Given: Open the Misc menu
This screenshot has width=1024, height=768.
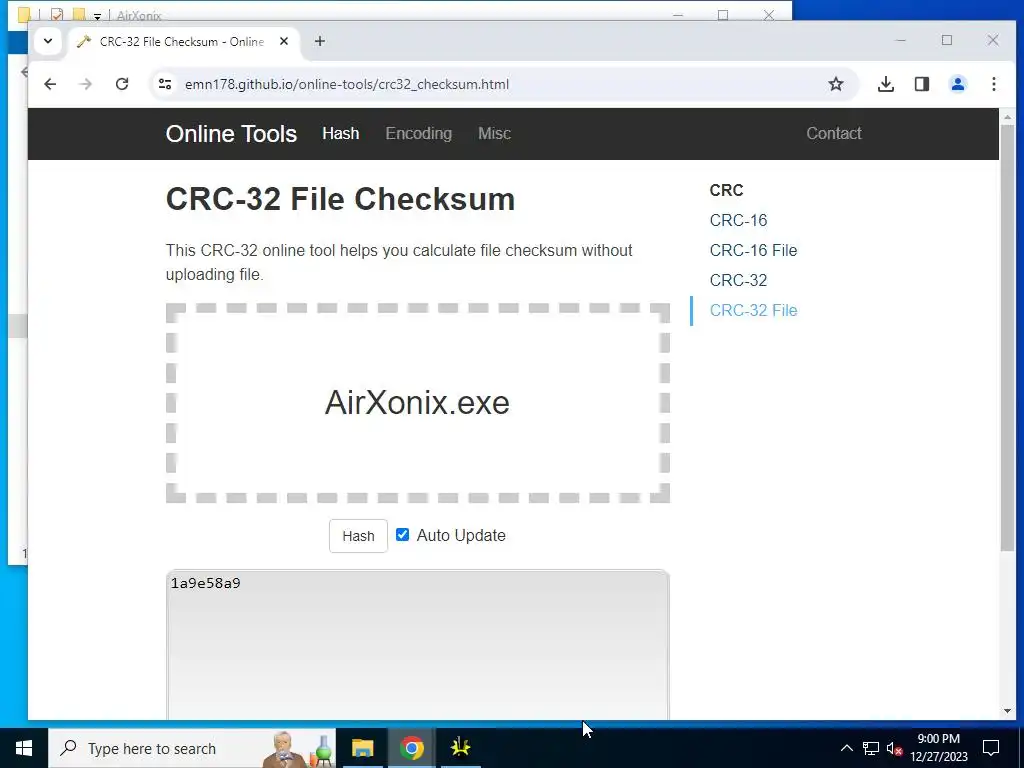Looking at the screenshot, I should click(494, 133).
